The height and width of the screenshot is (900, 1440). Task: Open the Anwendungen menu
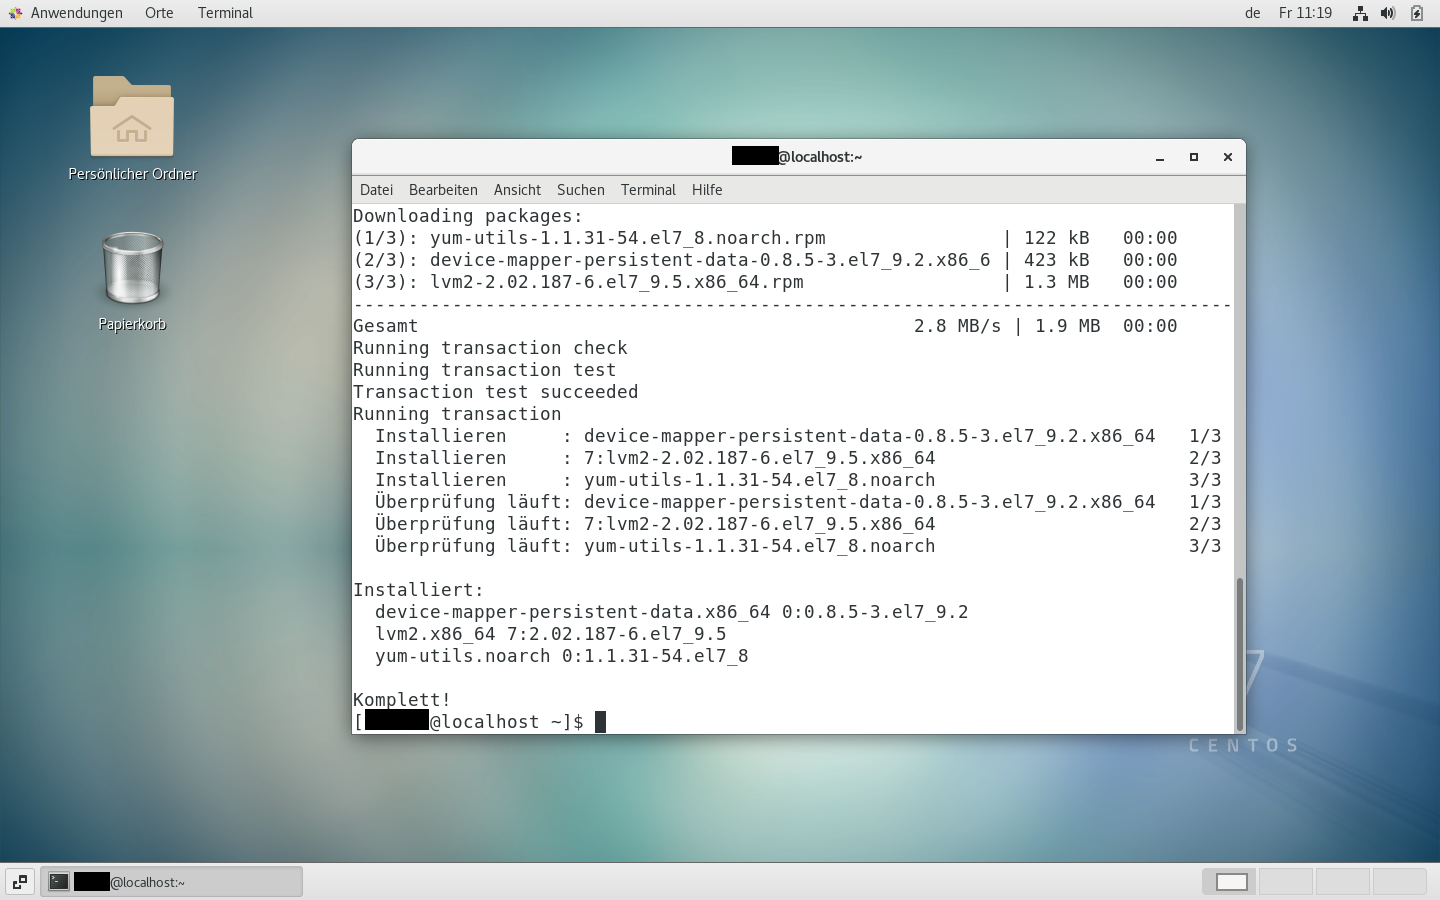76,13
